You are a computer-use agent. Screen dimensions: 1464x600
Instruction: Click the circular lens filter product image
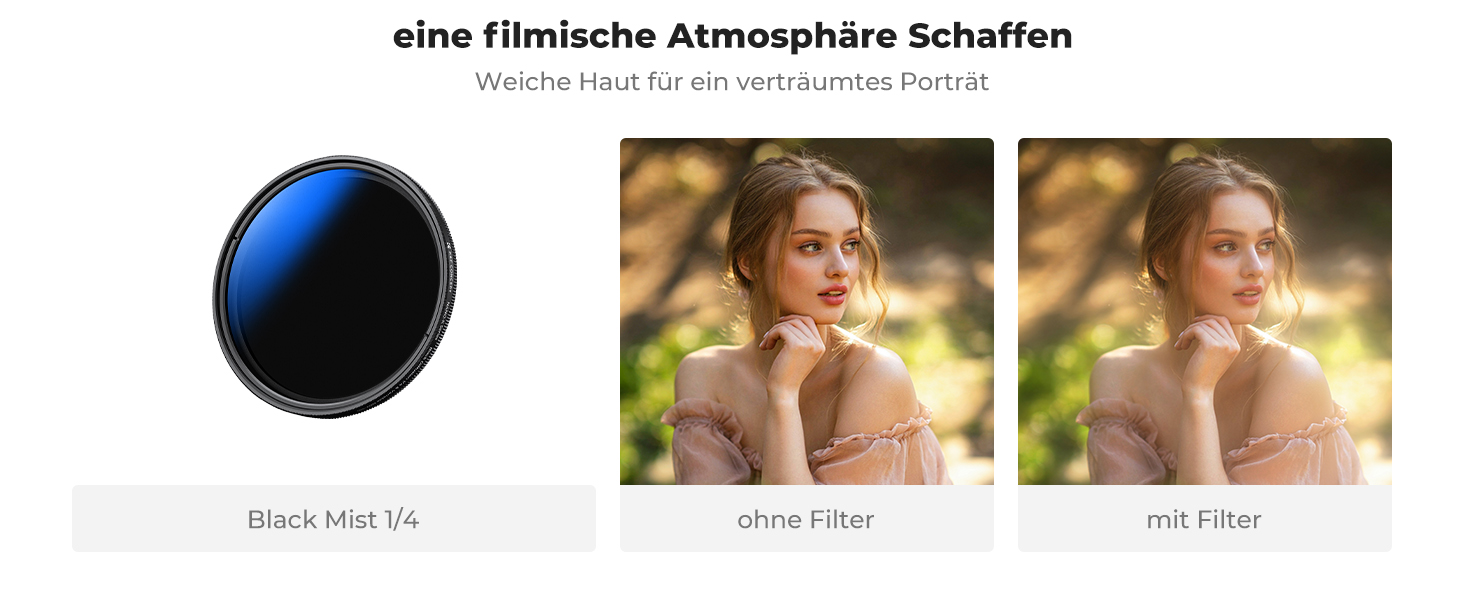pos(334,286)
